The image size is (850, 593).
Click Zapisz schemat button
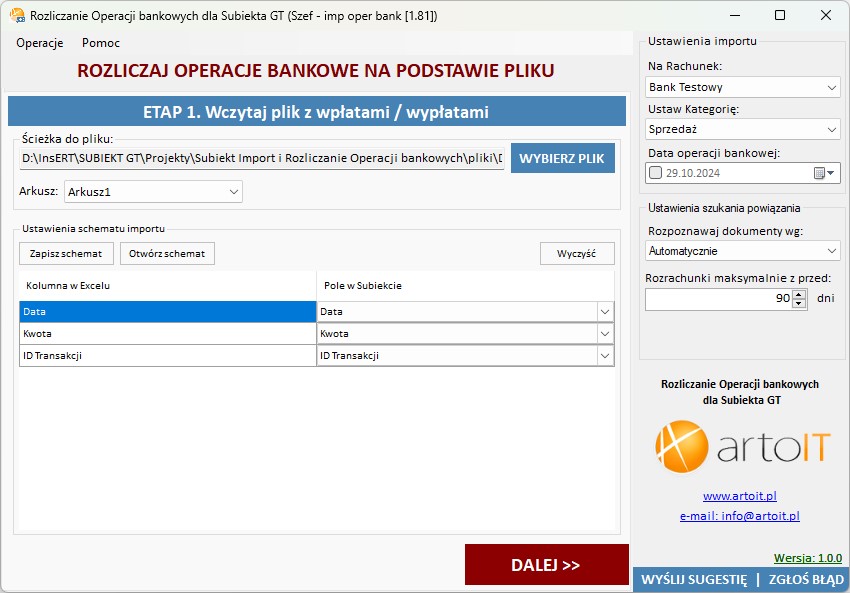click(x=67, y=253)
